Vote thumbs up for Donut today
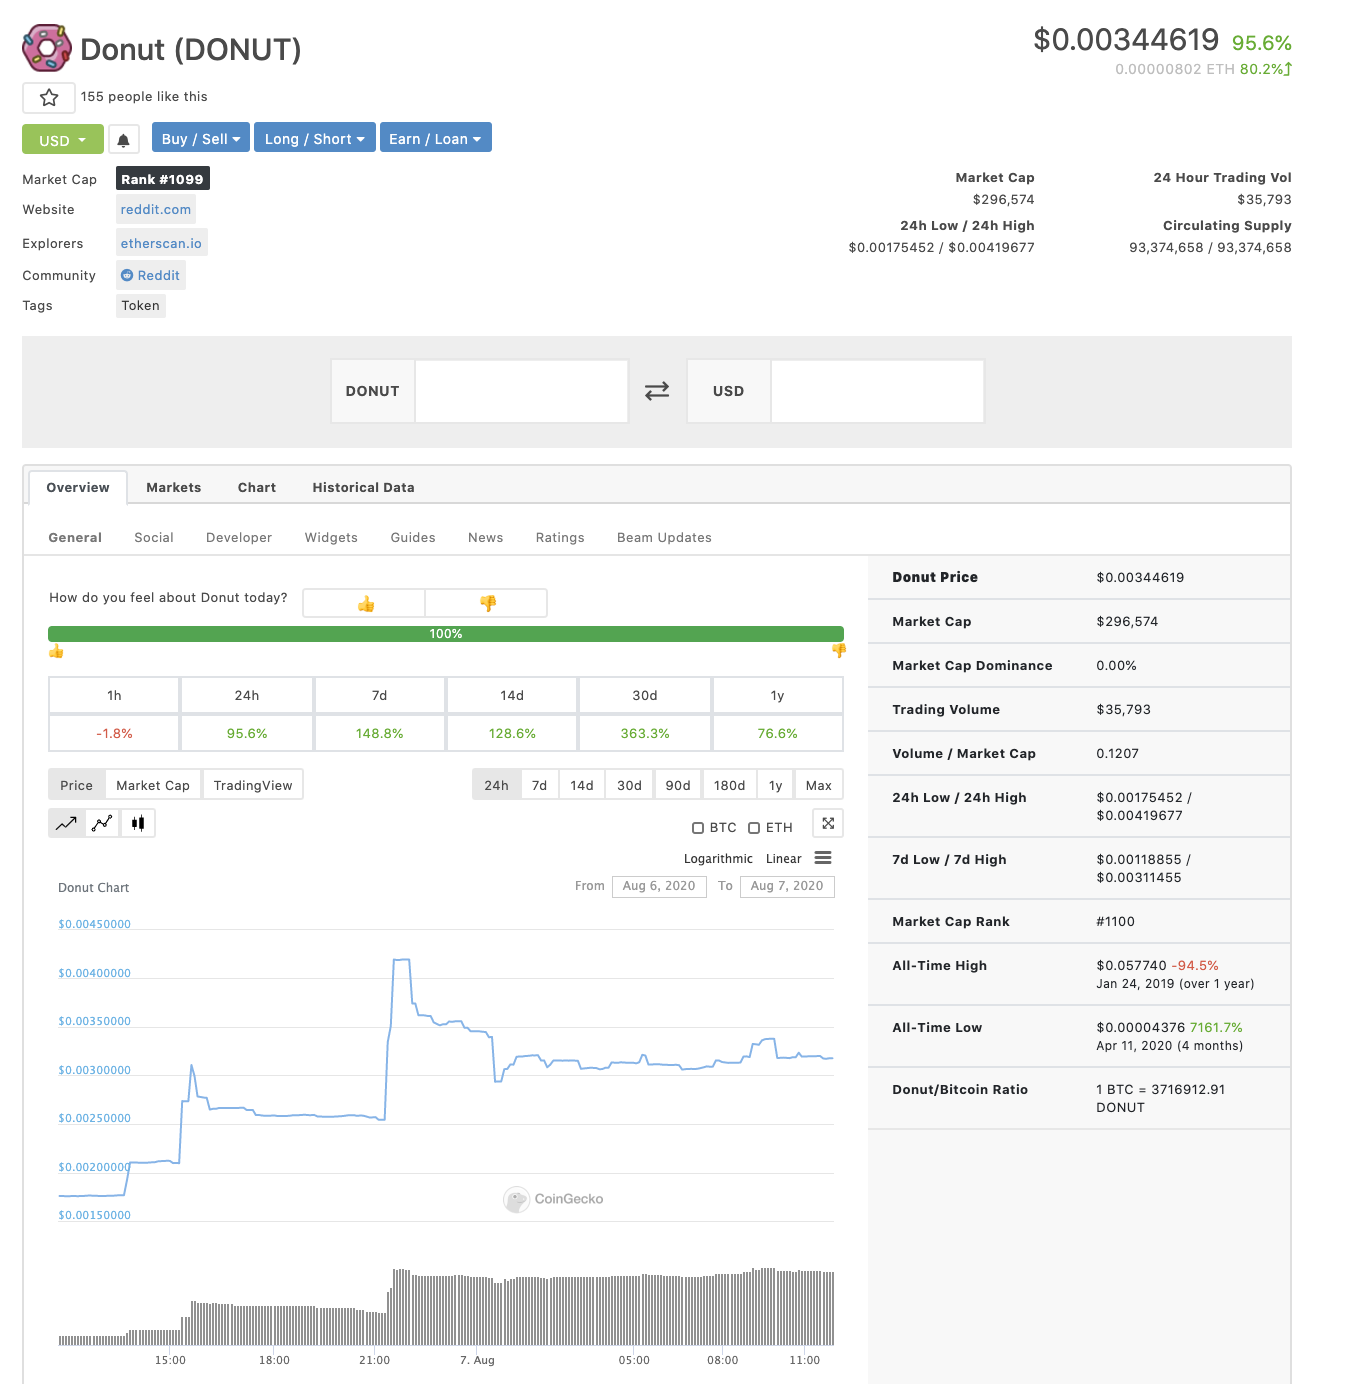 click(365, 603)
